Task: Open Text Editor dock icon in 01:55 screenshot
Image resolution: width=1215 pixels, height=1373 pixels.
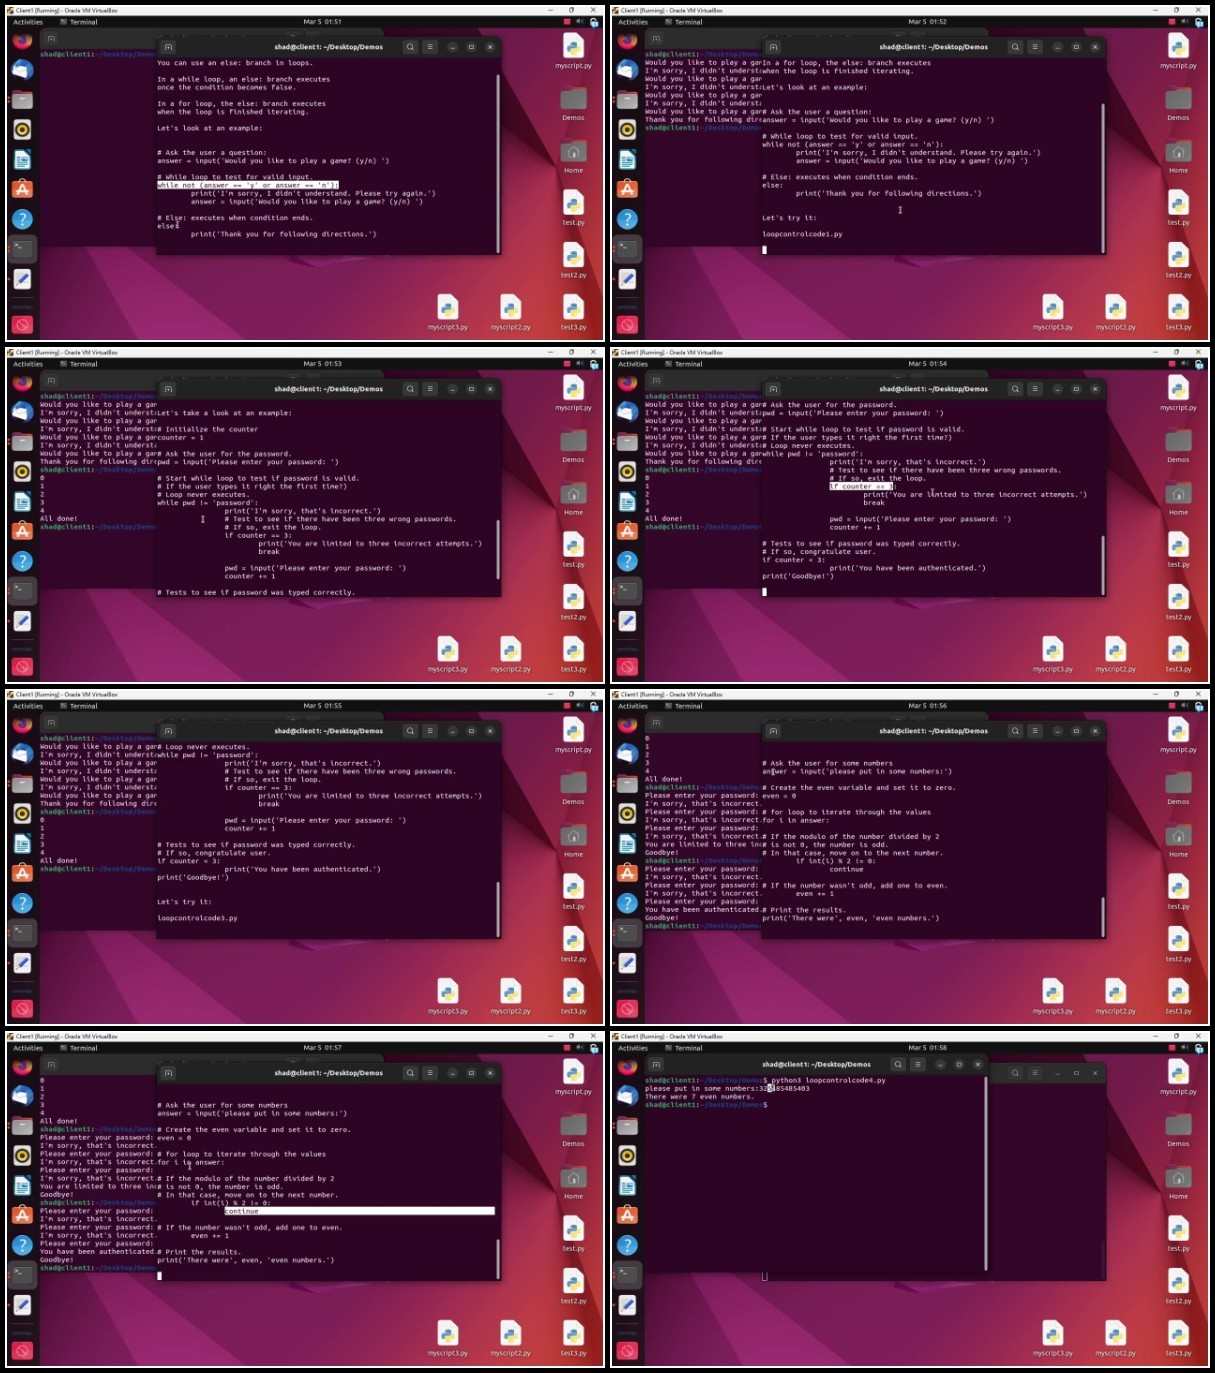Action: [x=22, y=963]
